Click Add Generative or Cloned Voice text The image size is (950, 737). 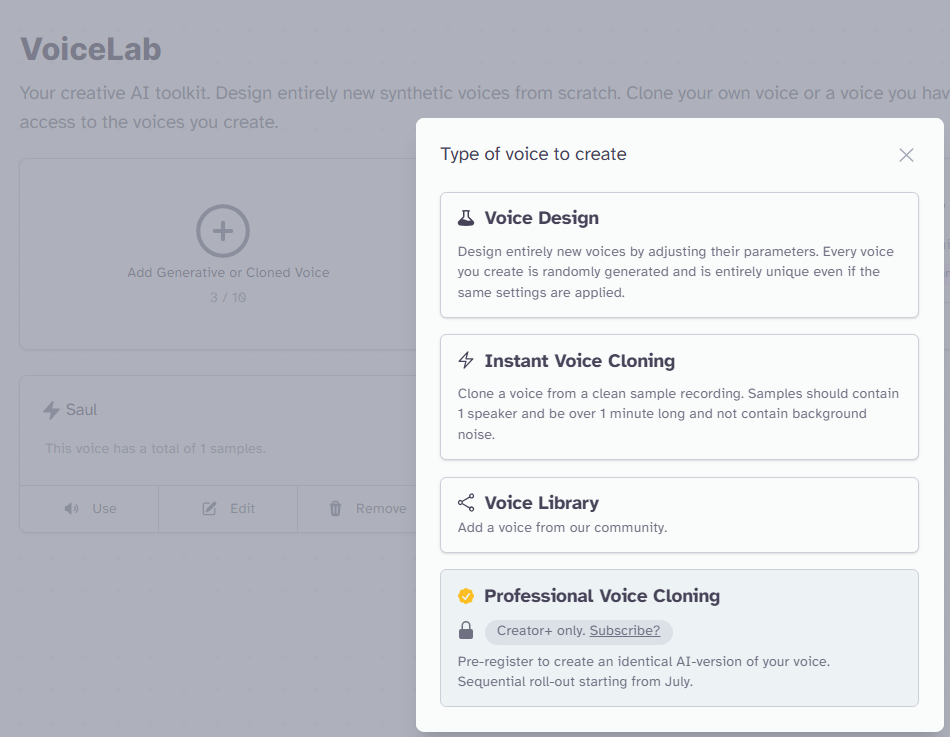pyautogui.click(x=228, y=273)
